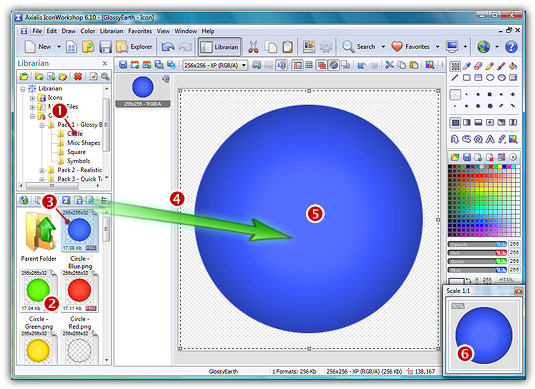Click the Save floppy disk icon
Screen dimensions: 535x389
click(105, 47)
